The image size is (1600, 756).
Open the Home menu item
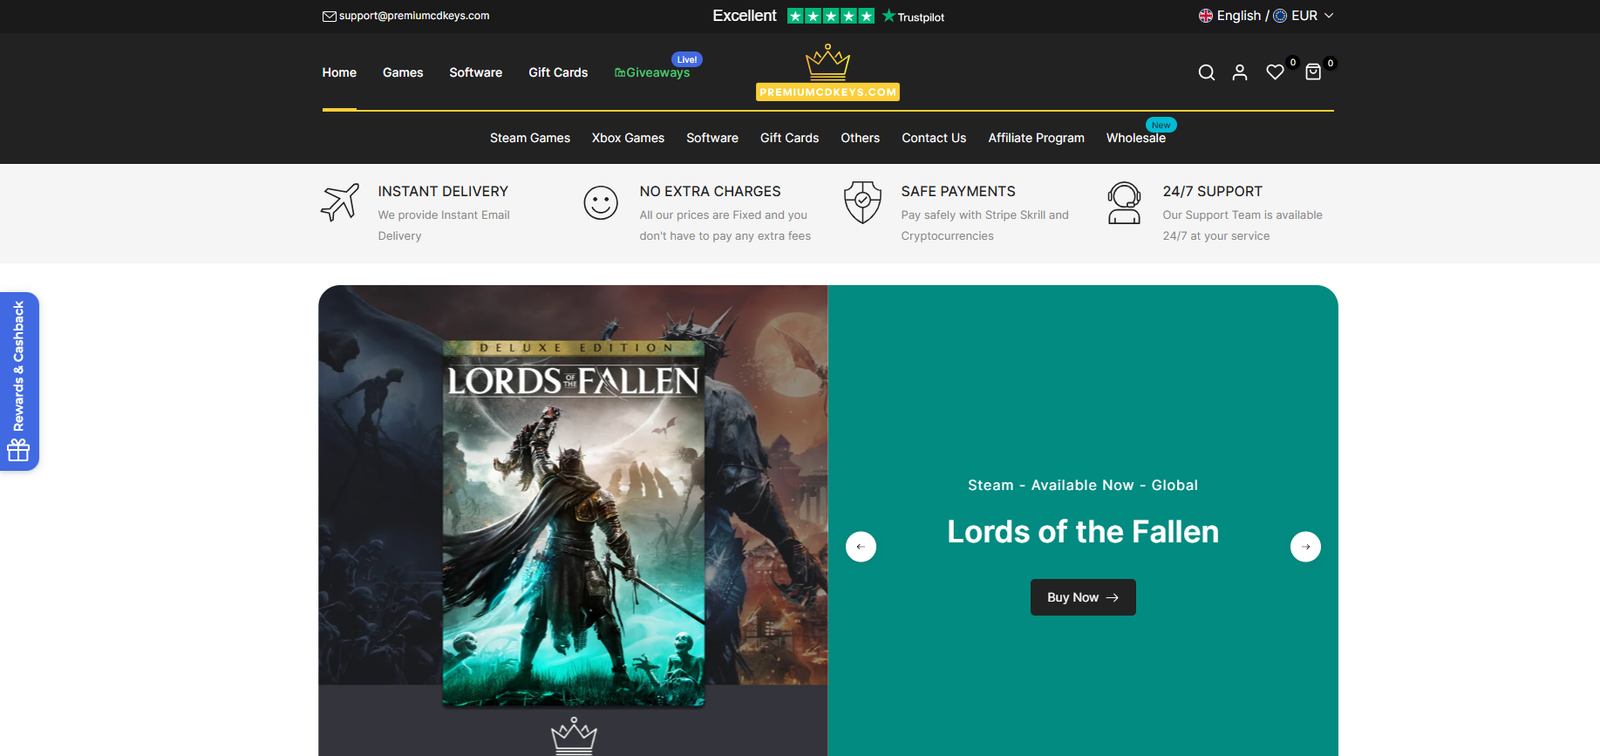[x=339, y=73]
